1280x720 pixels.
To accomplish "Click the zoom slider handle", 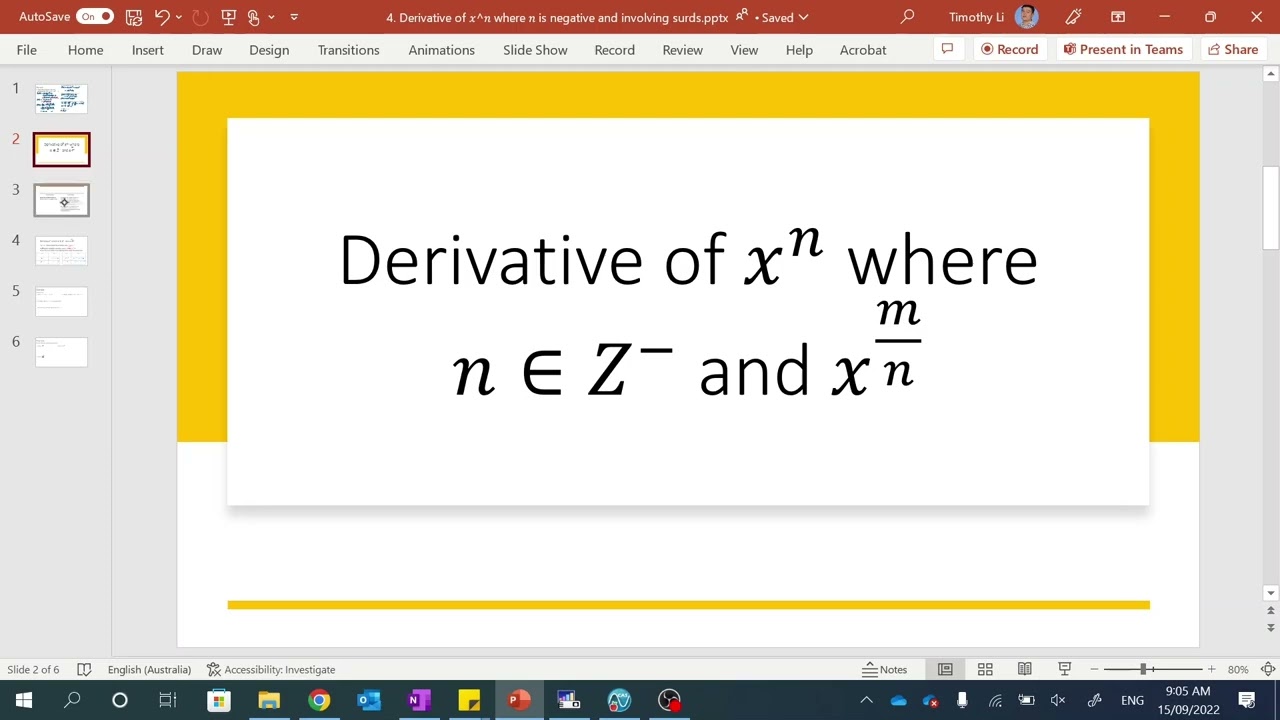I will coord(1143,670).
